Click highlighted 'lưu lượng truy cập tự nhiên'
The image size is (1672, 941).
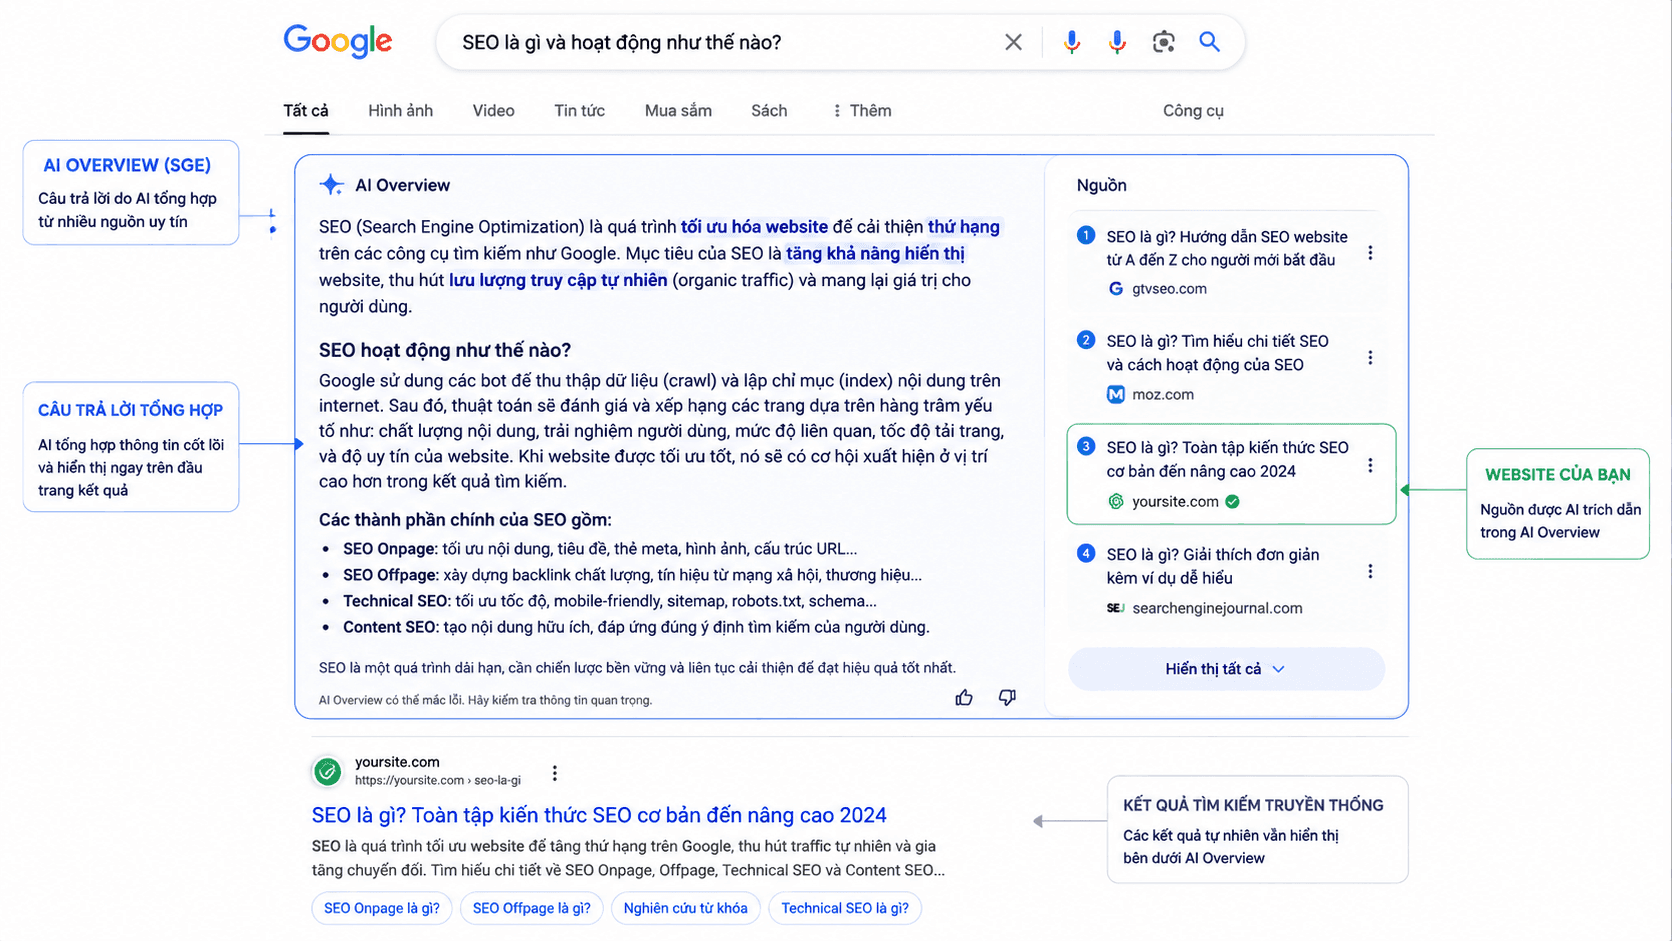coord(558,280)
